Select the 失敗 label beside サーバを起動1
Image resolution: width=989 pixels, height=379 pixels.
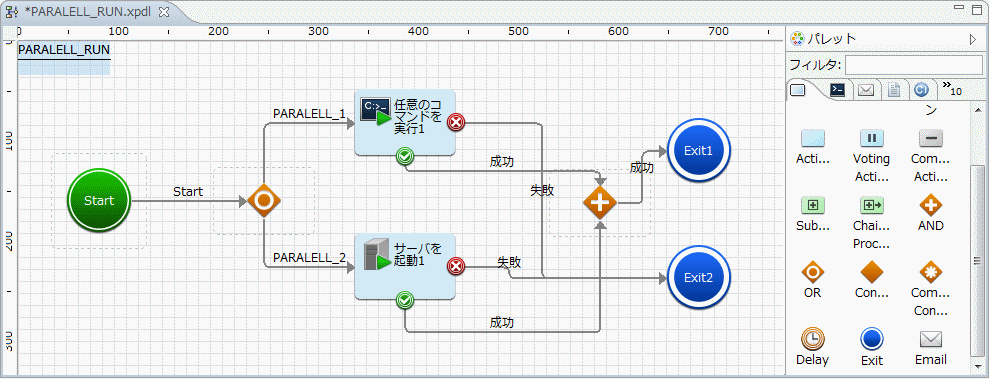click(509, 262)
